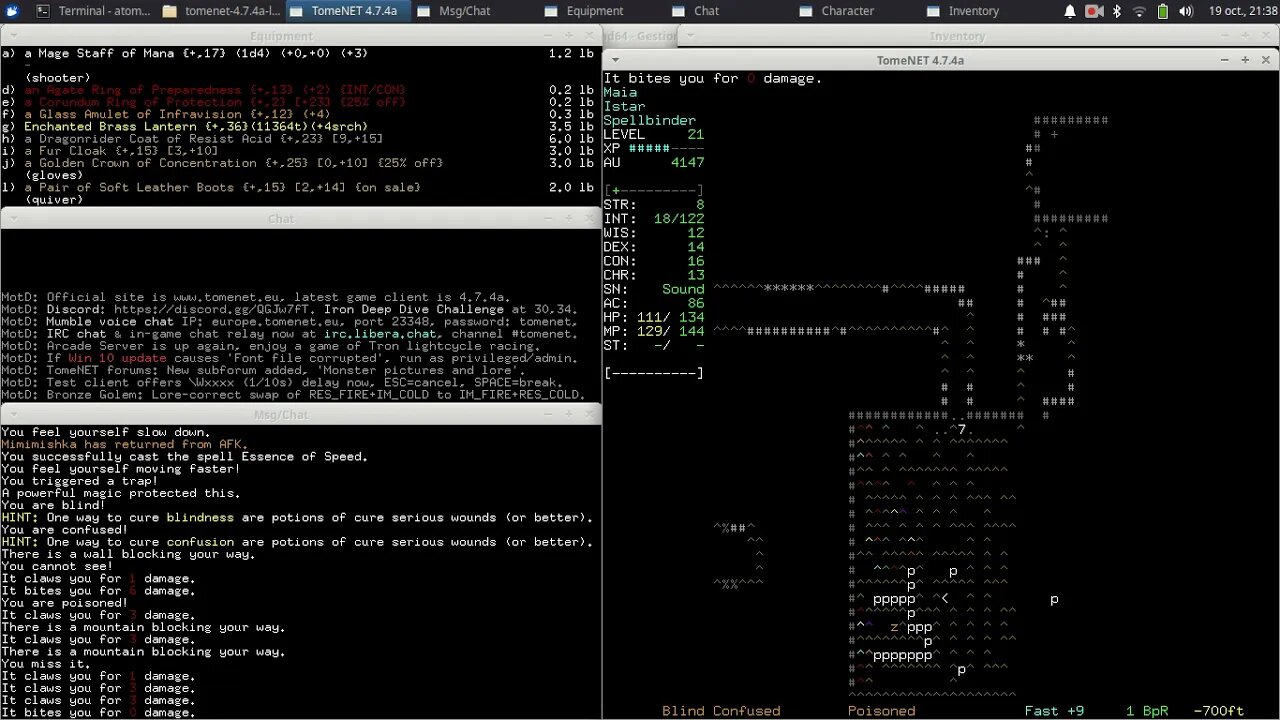Click the Spellbinder class label
1280x720 pixels.
pyautogui.click(x=649, y=120)
